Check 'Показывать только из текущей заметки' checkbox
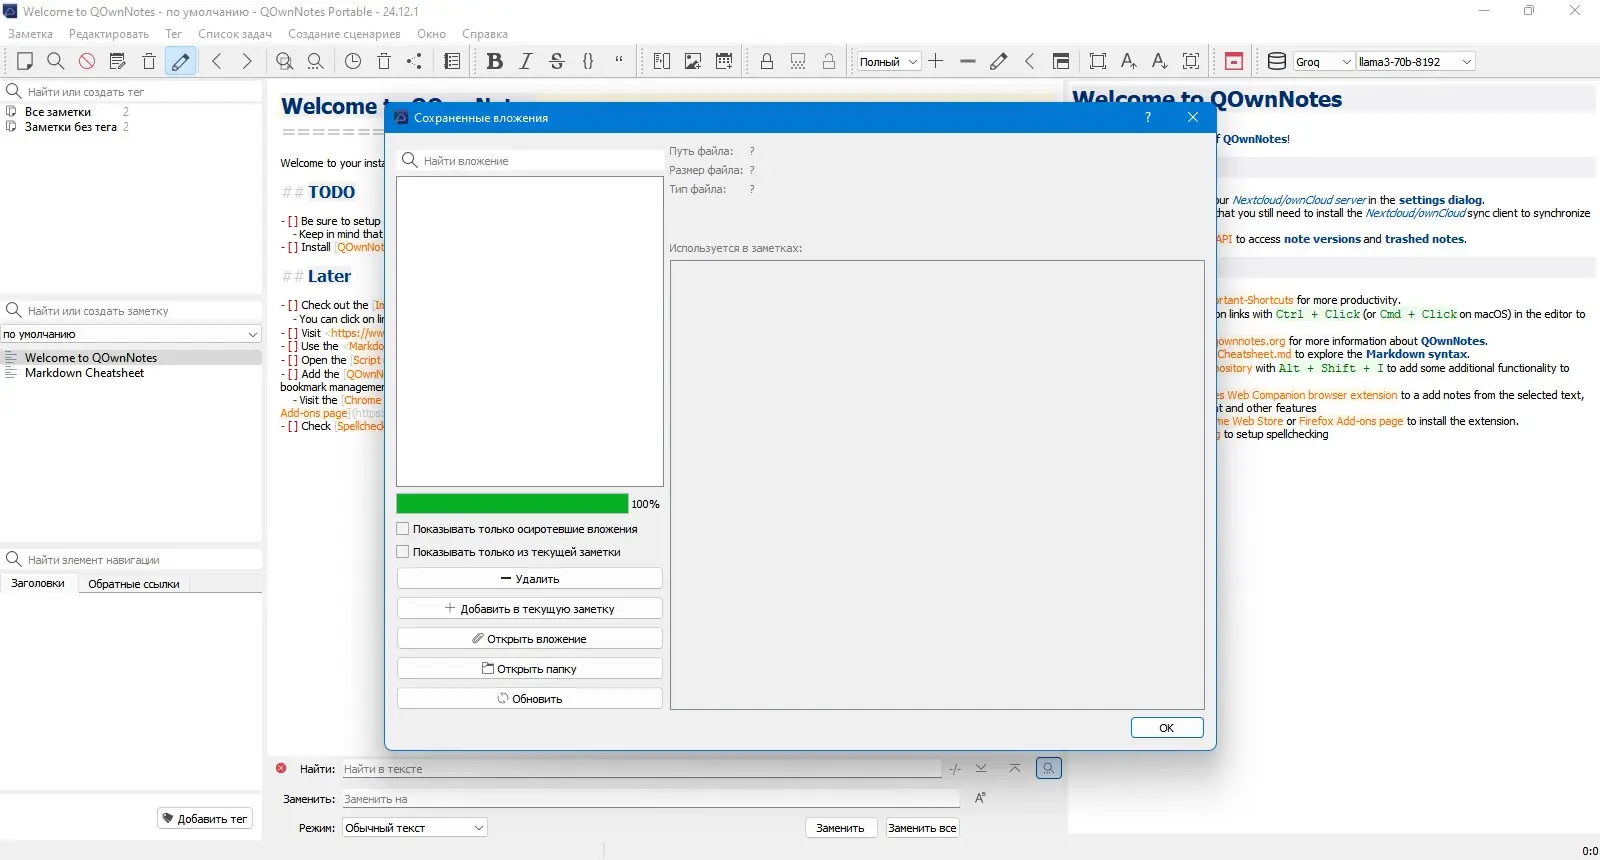 (x=403, y=552)
